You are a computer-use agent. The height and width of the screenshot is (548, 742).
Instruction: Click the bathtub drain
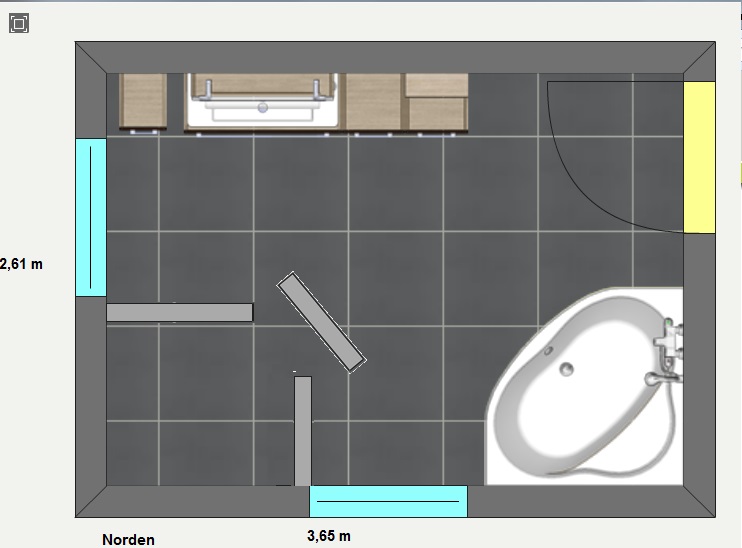566,369
